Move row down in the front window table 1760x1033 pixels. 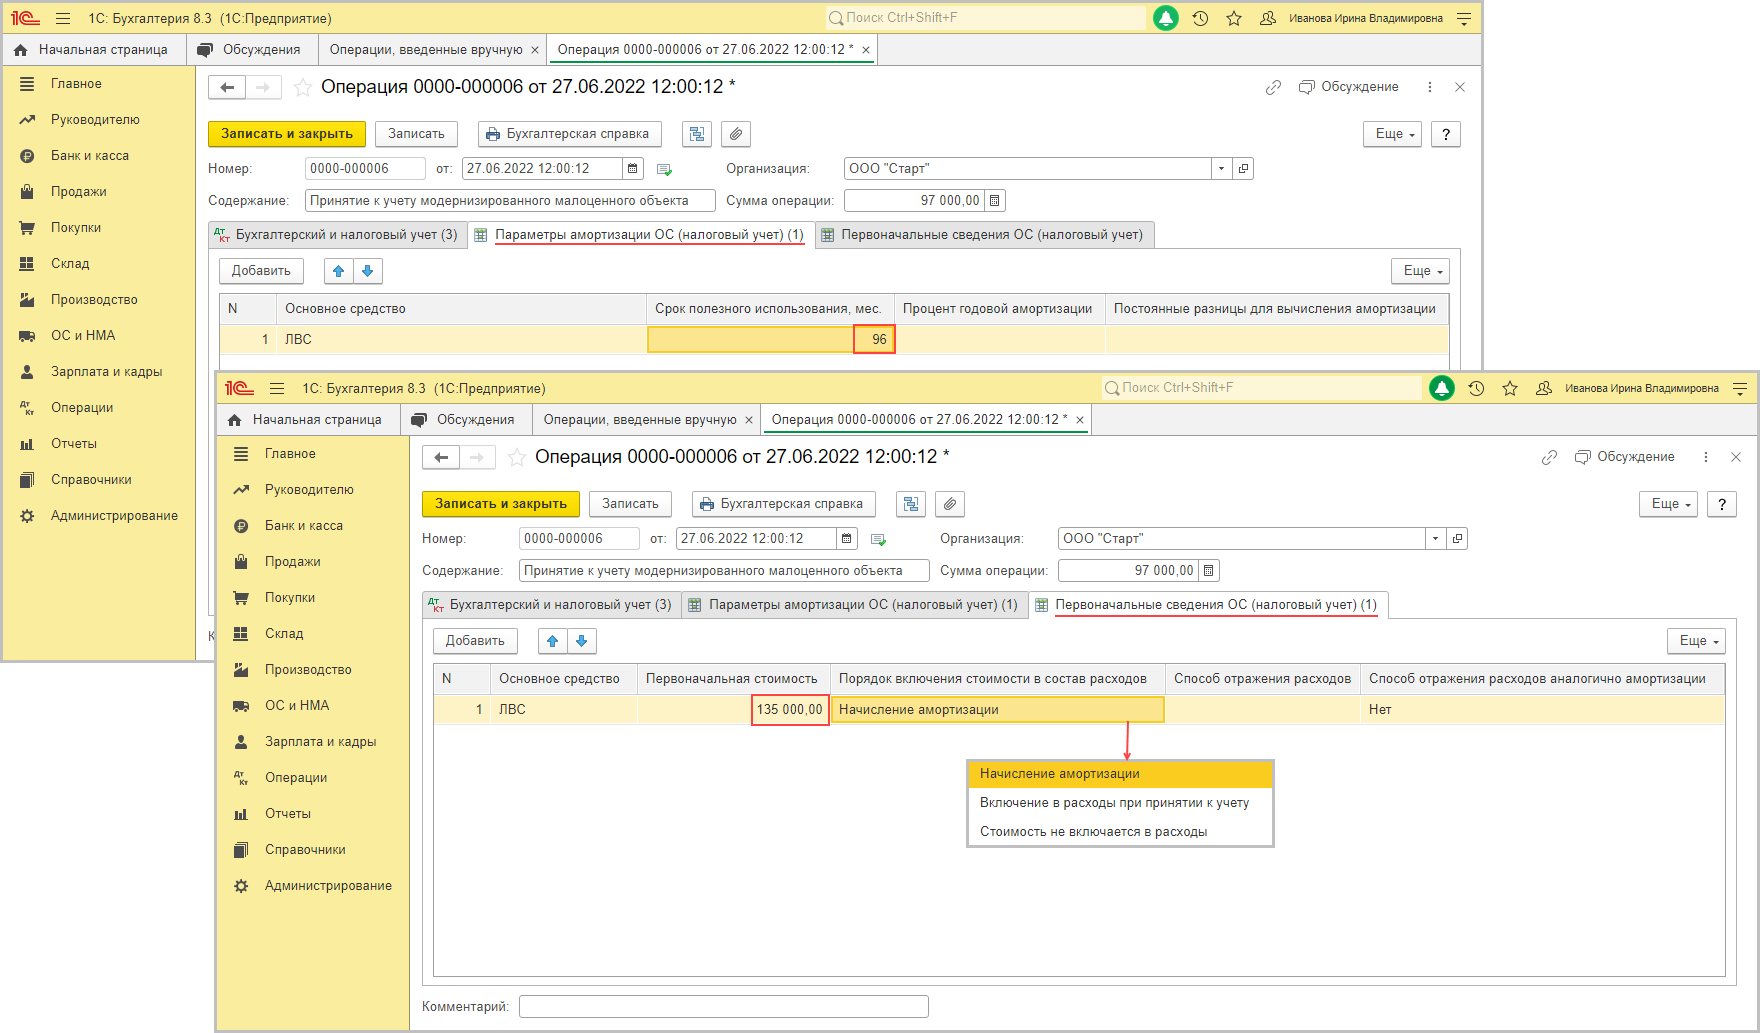[x=582, y=641]
